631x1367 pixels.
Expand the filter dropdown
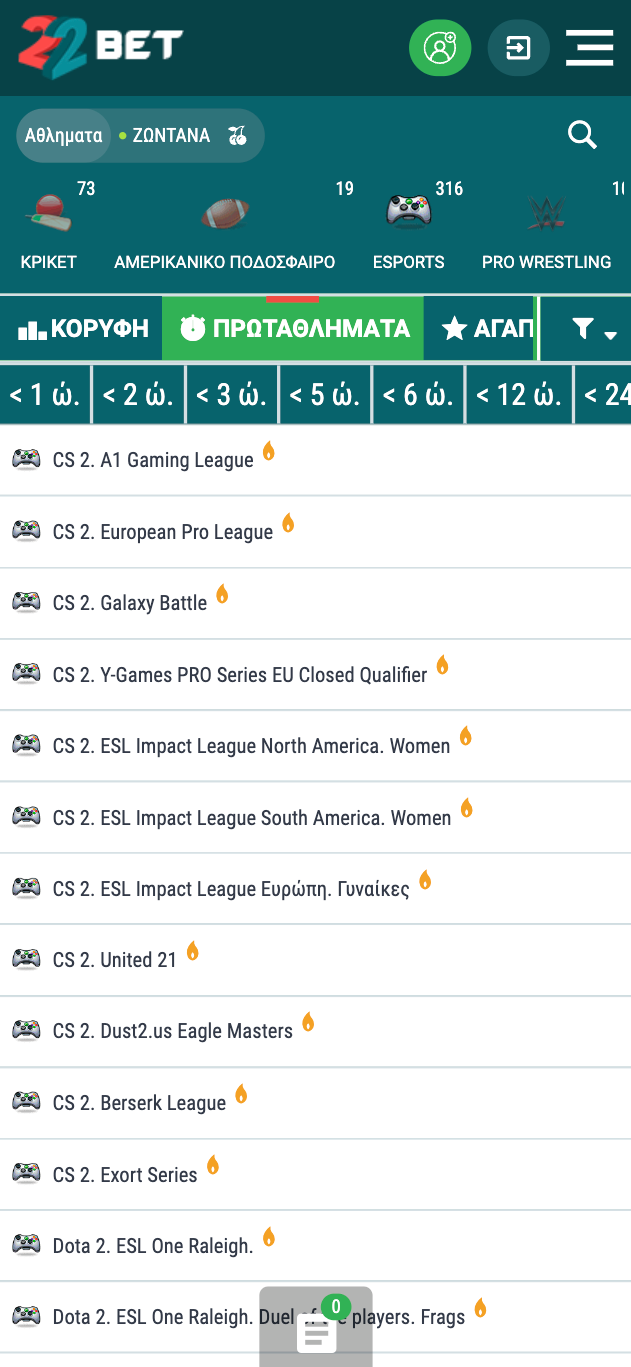(x=593, y=329)
